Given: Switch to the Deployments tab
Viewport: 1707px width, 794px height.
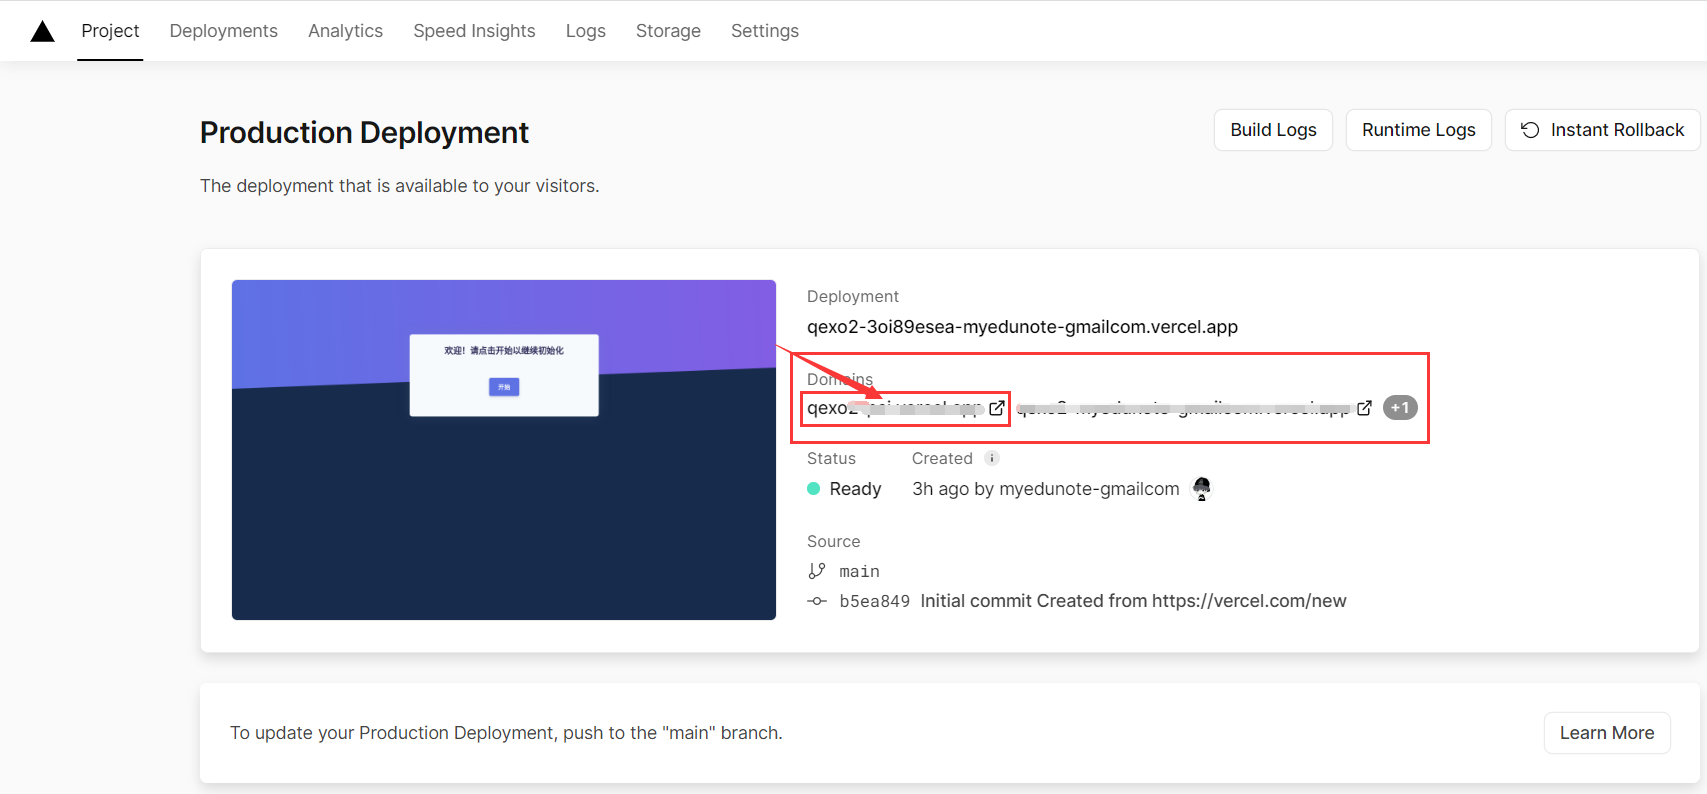Looking at the screenshot, I should (223, 31).
